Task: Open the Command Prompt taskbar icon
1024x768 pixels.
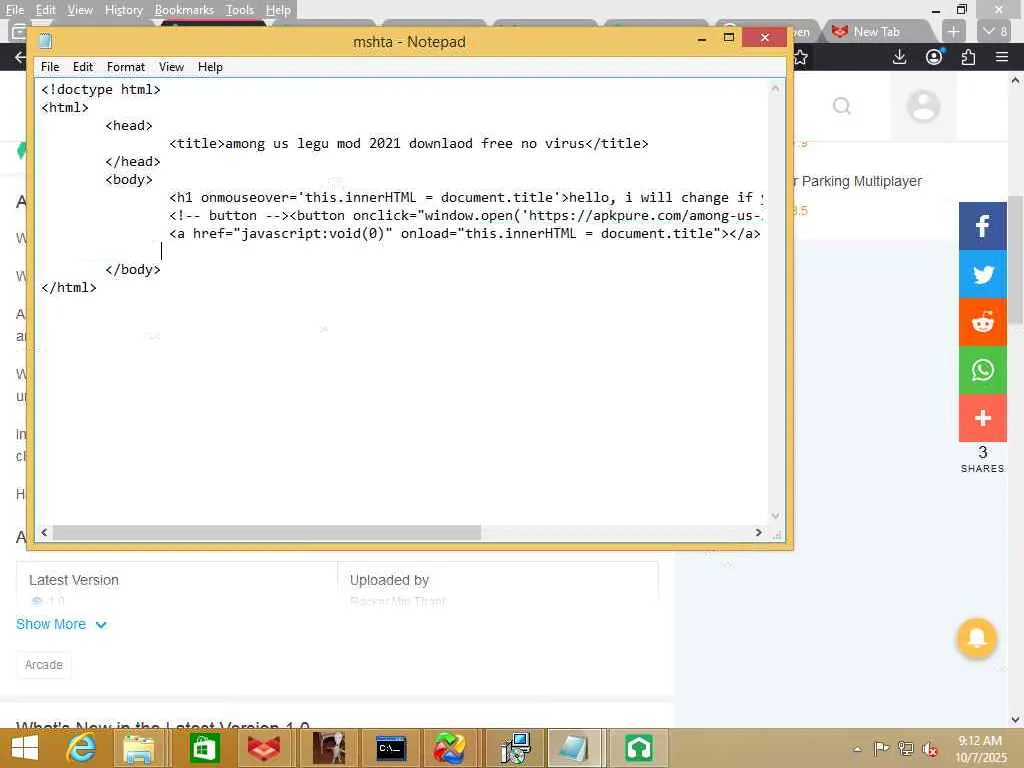Action: click(391, 748)
